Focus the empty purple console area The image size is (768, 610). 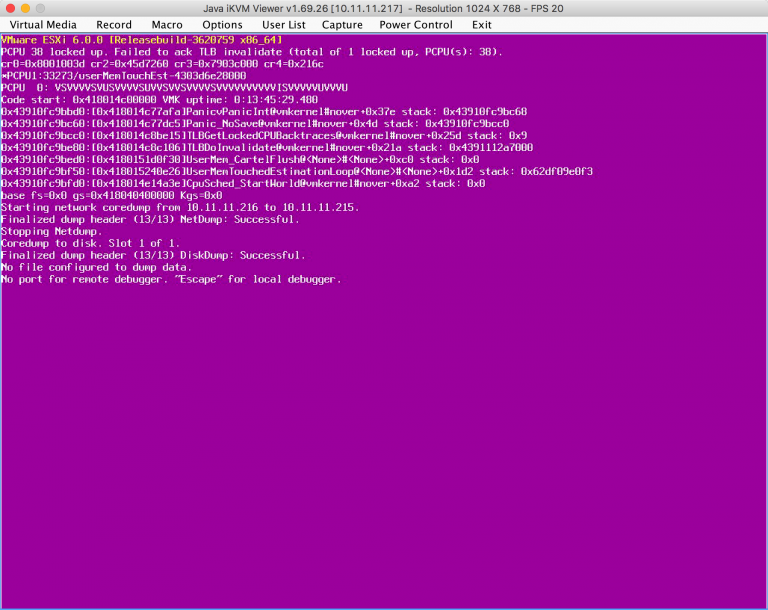[384, 450]
